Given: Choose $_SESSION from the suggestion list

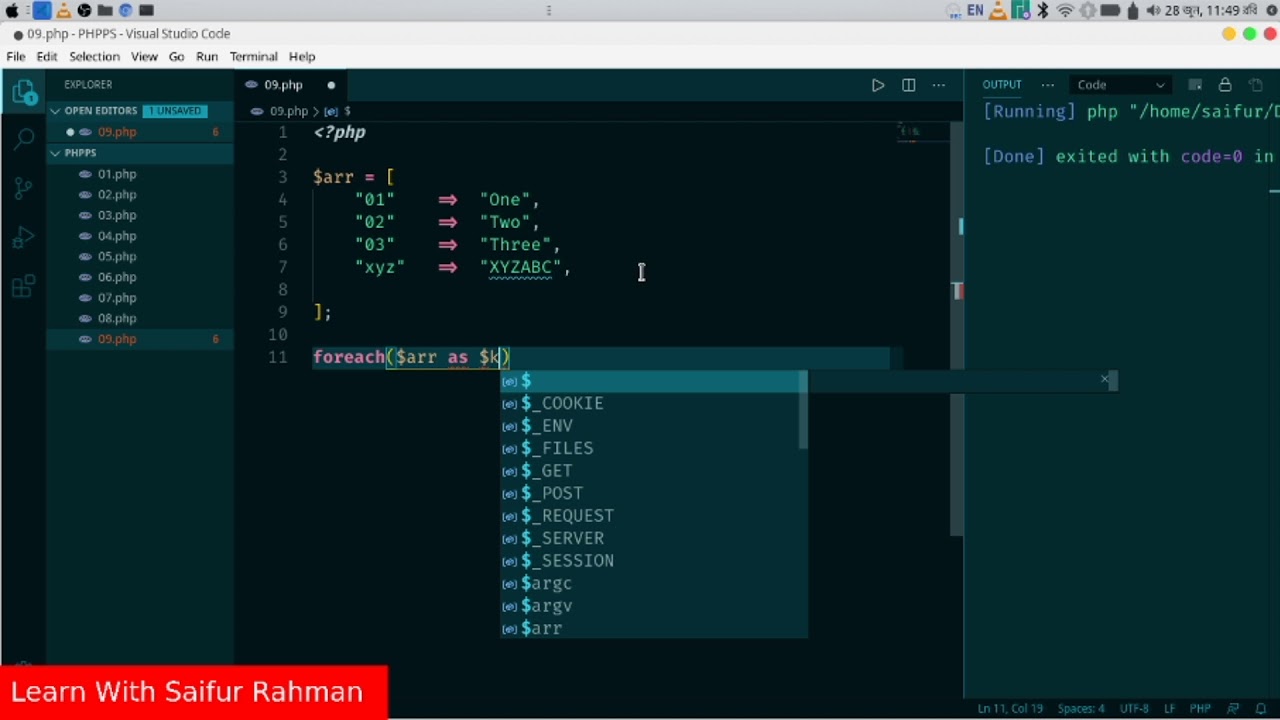Looking at the screenshot, I should pos(653,561).
